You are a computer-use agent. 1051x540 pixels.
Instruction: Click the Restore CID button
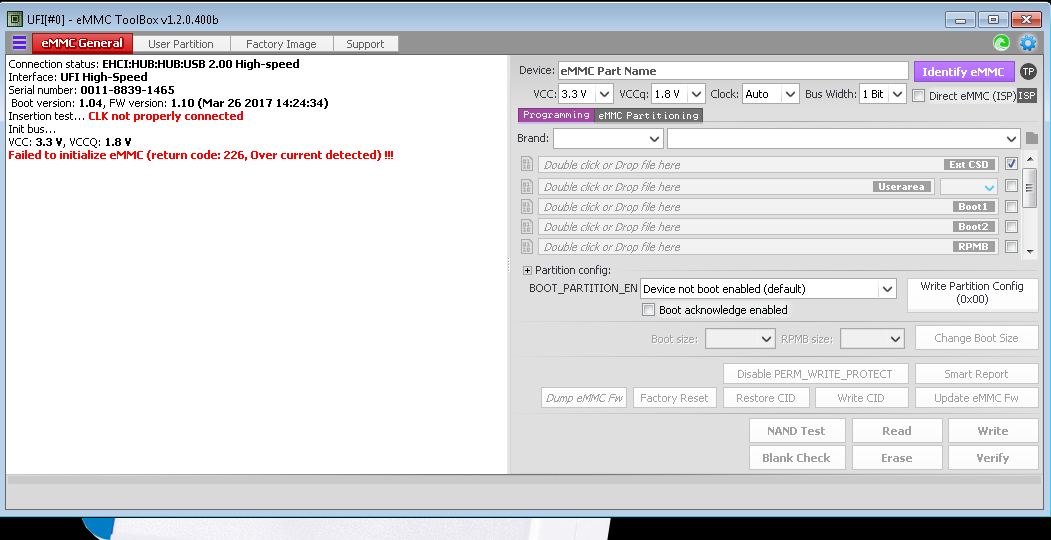(x=765, y=397)
